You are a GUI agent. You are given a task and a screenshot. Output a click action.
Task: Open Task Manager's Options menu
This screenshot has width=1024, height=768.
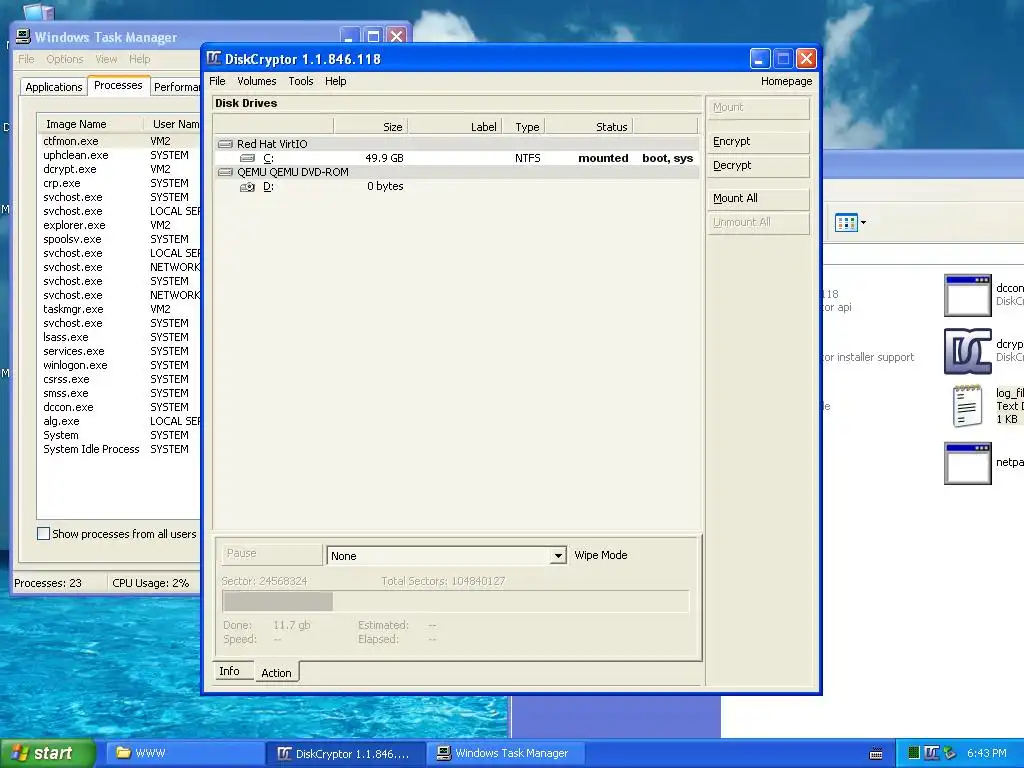65,59
